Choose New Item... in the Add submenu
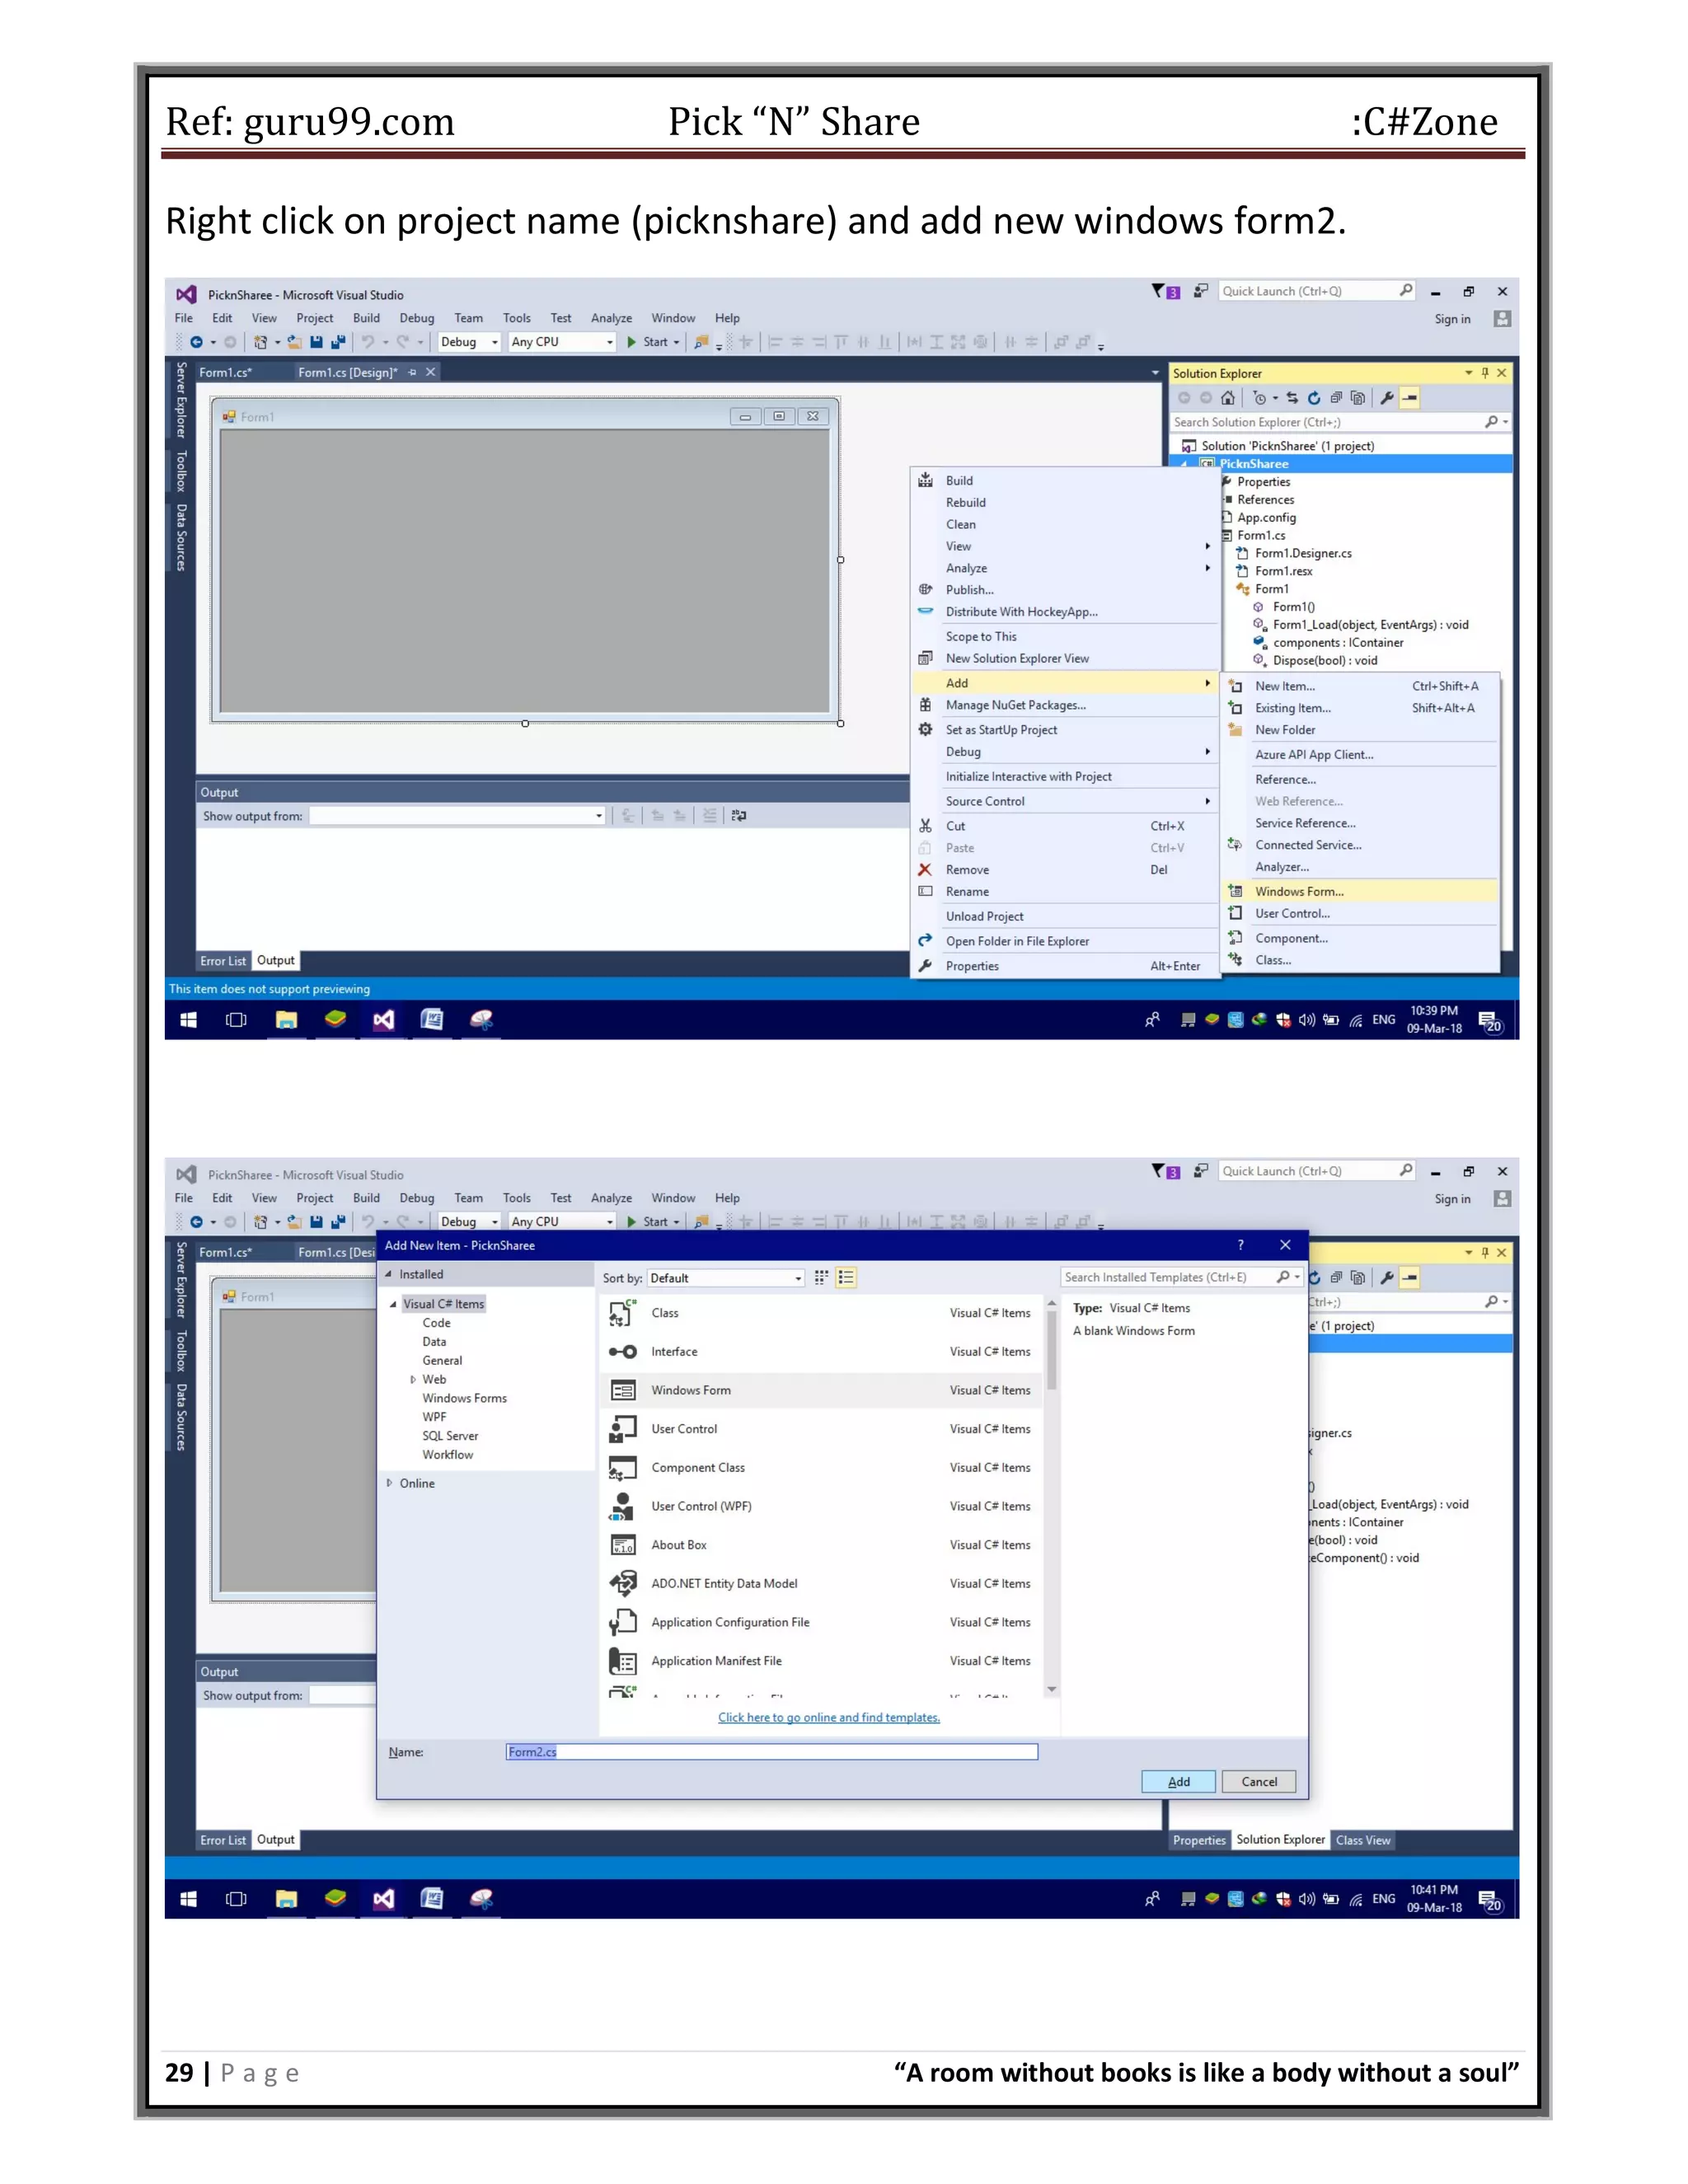The width and height of the screenshot is (1688, 2184). pyautogui.click(x=1360, y=686)
